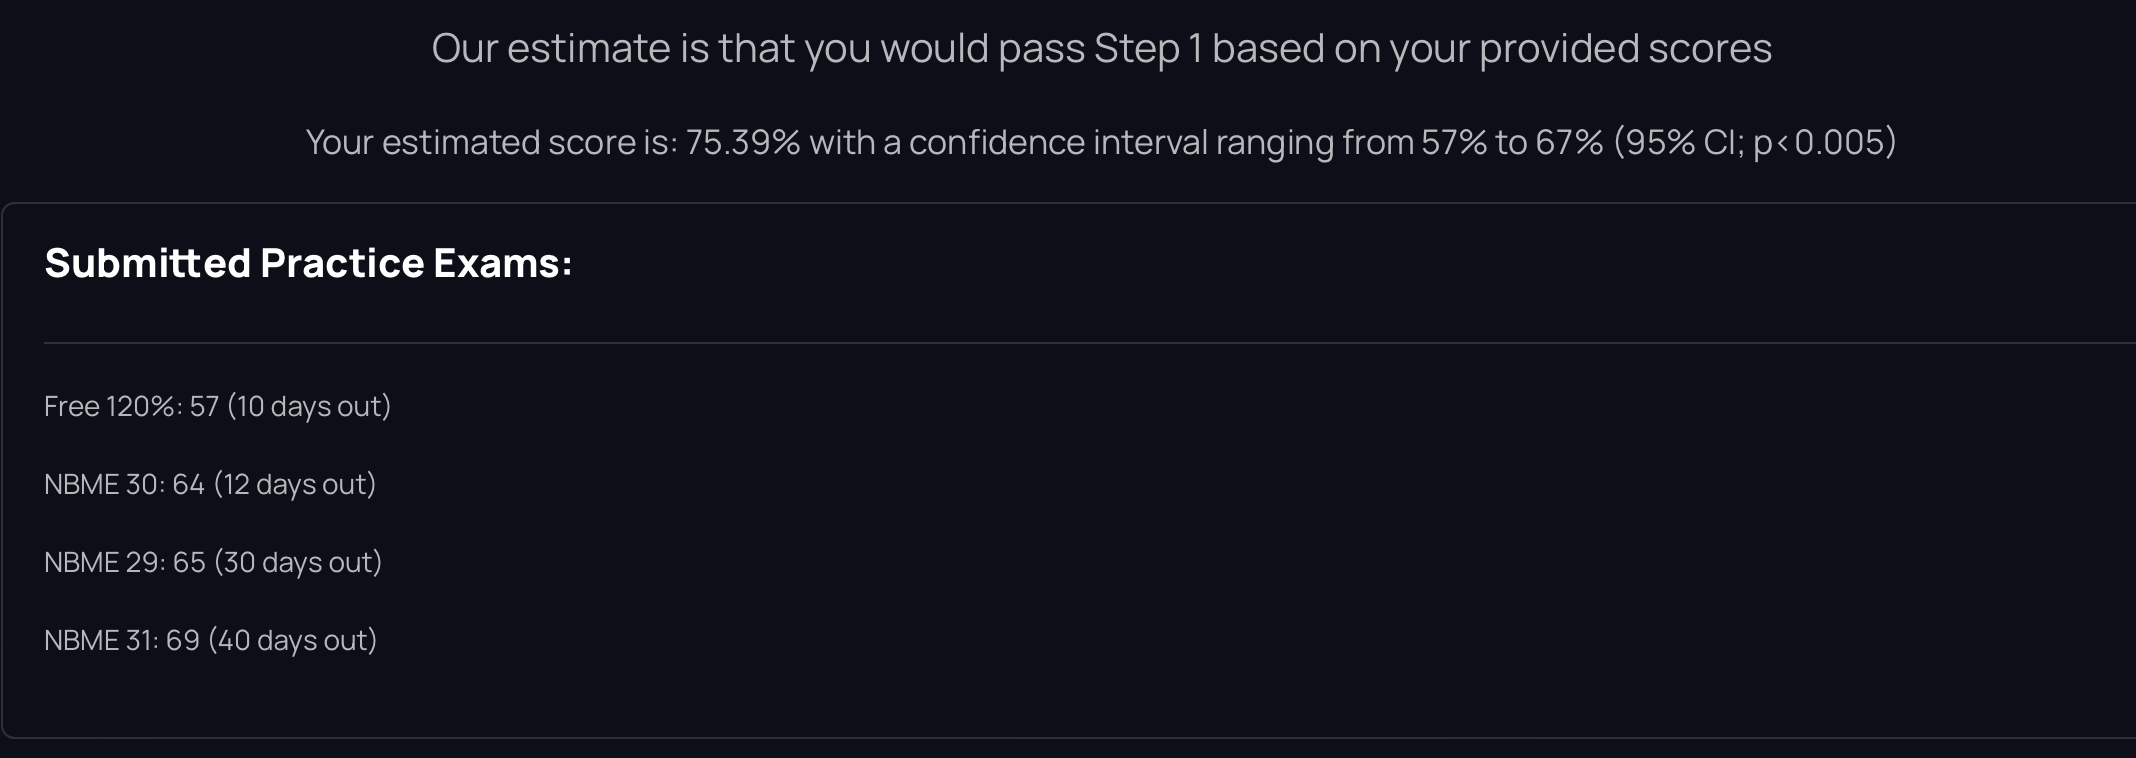The height and width of the screenshot is (758, 2136).
Task: Click the (12 days out) text
Action: click(x=295, y=484)
